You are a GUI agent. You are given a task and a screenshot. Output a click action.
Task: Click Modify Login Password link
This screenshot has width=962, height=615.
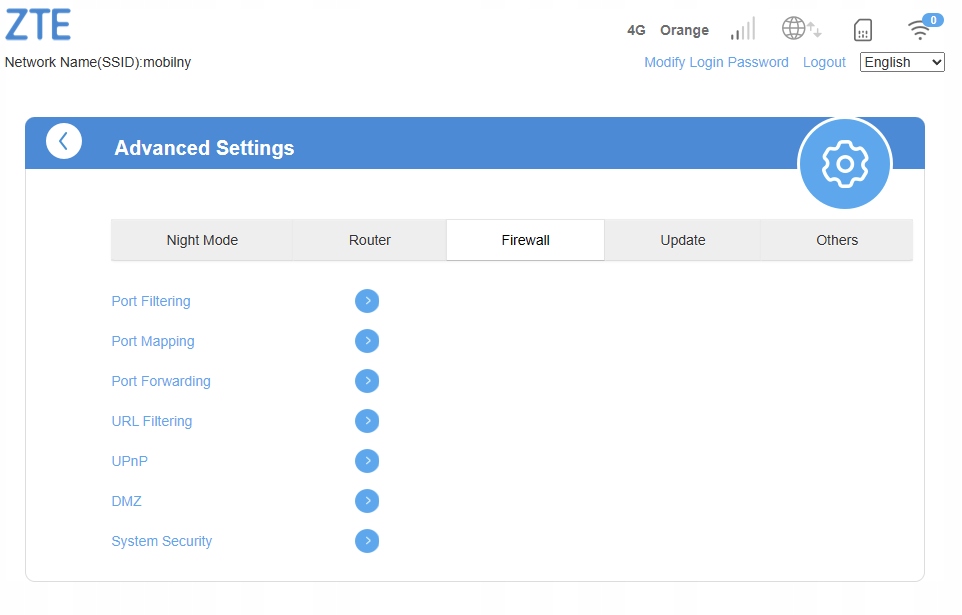click(716, 62)
